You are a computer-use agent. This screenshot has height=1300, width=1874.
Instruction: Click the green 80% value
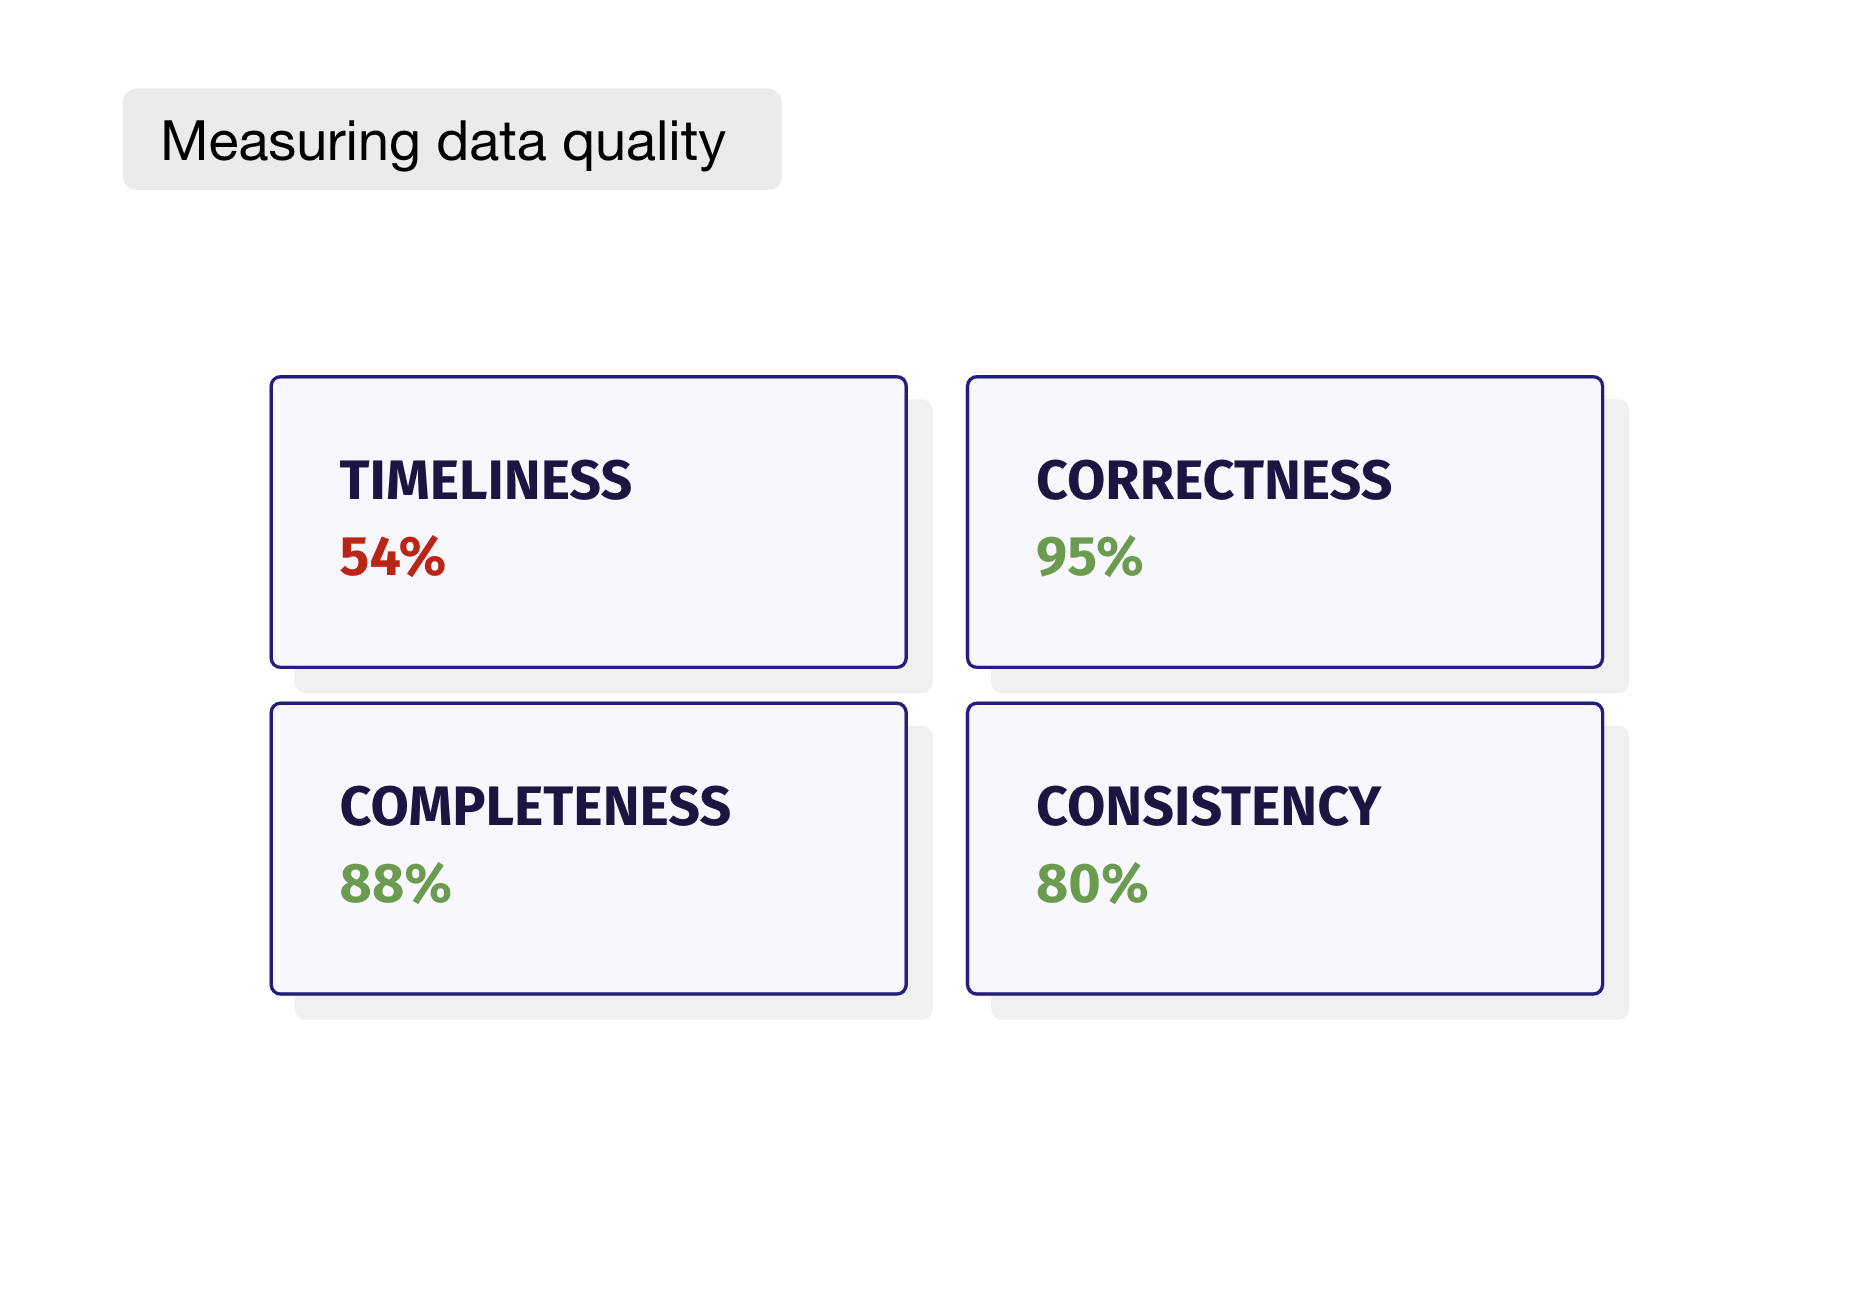tap(1091, 884)
